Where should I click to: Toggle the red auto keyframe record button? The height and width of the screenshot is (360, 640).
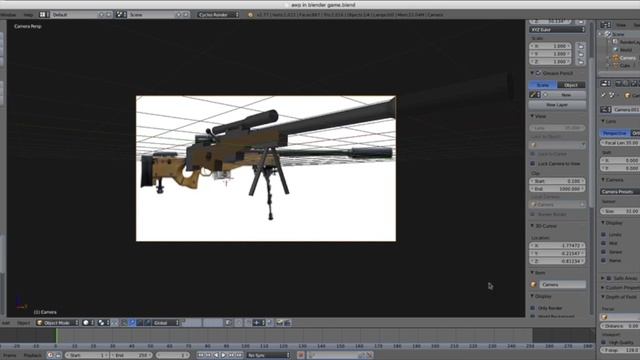300,355
